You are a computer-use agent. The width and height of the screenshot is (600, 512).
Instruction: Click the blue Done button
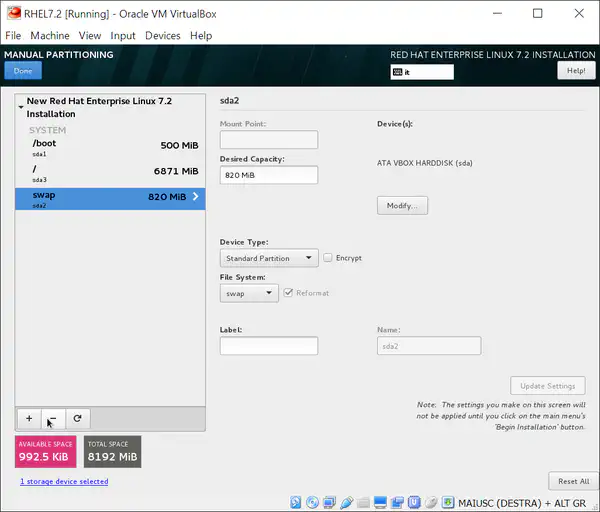coord(23,71)
